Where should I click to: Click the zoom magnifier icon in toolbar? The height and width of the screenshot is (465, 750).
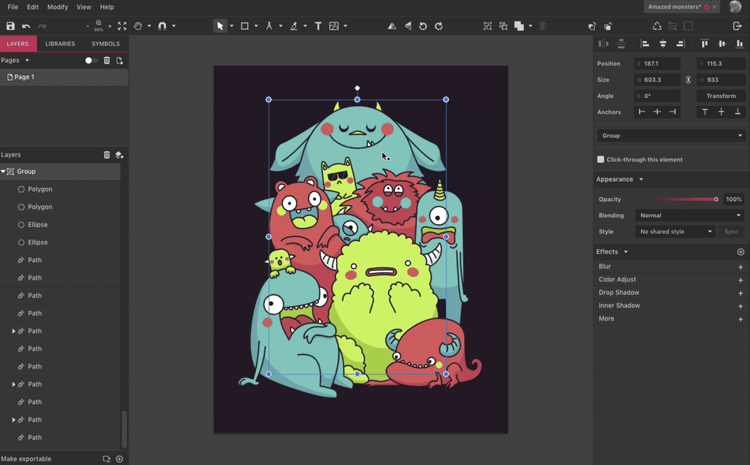tap(99, 23)
